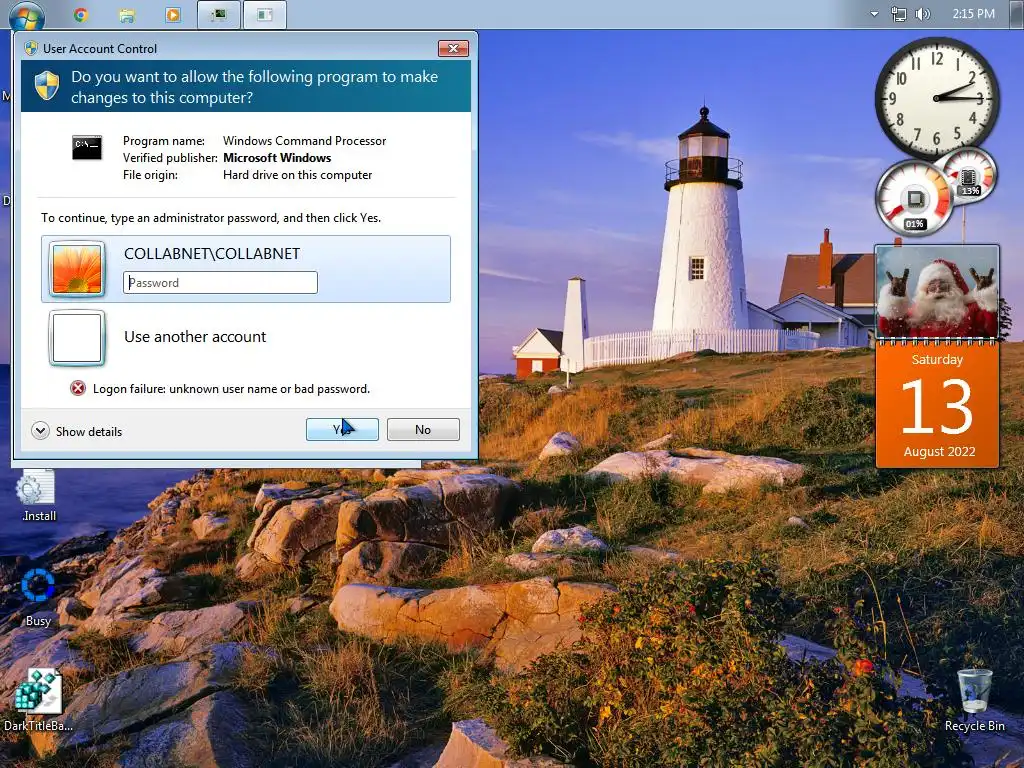Image resolution: width=1024 pixels, height=768 pixels.
Task: Open the Windows Start orb
Action: pyautogui.click(x=27, y=14)
